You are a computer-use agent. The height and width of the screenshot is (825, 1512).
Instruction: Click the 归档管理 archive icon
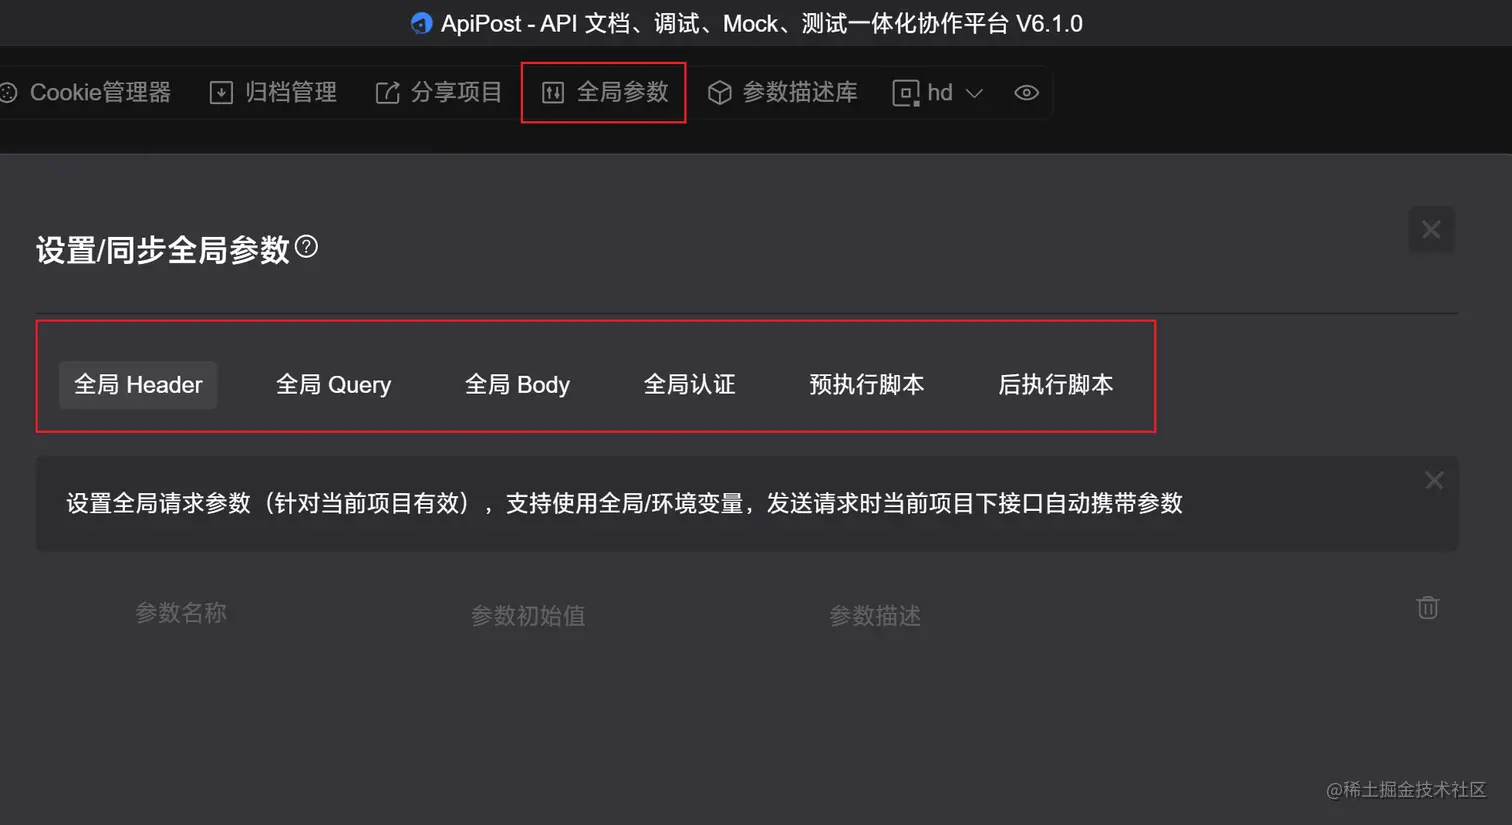point(221,93)
